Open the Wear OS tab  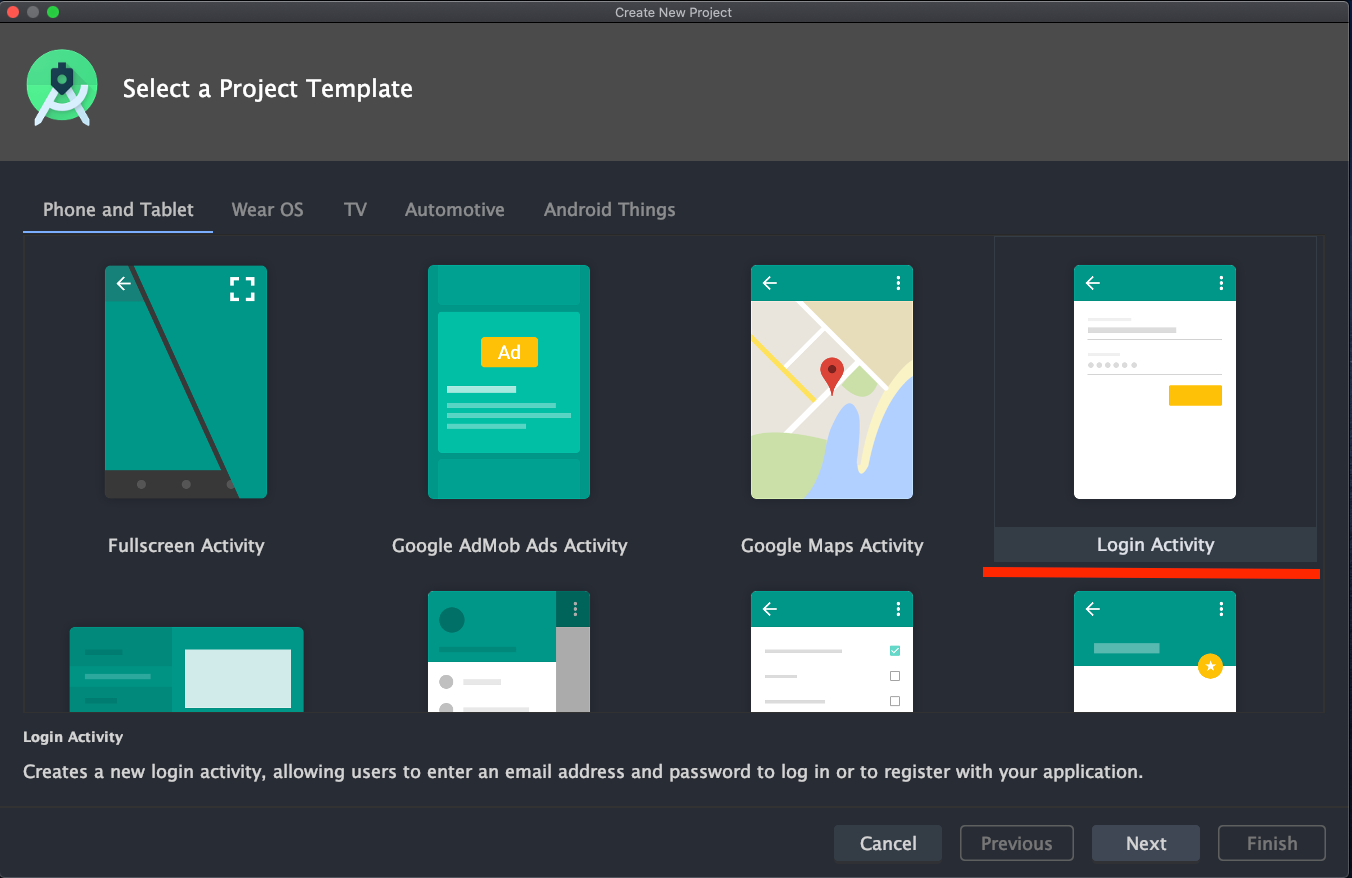267,210
